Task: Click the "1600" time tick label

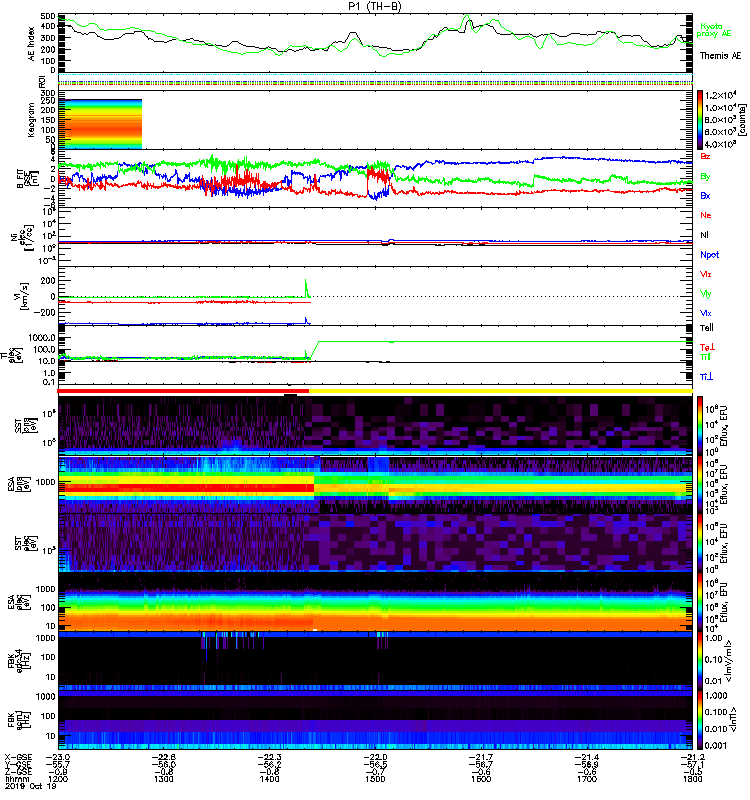Action: (481, 779)
